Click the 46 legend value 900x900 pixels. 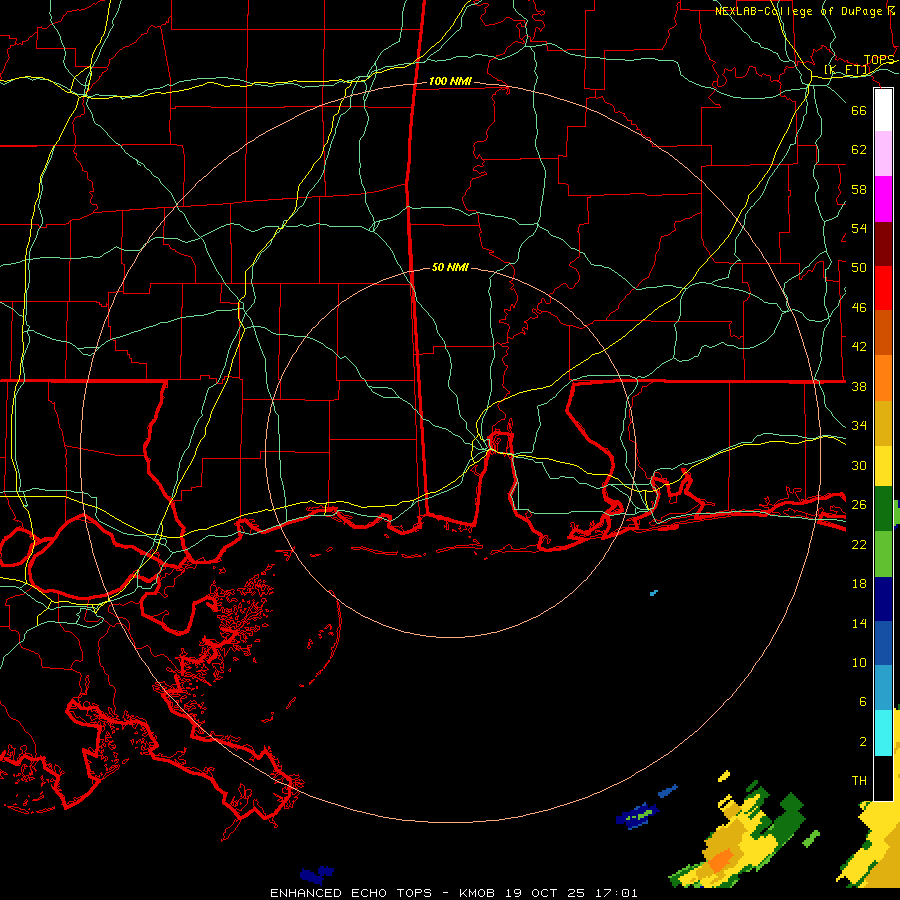pyautogui.click(x=859, y=307)
